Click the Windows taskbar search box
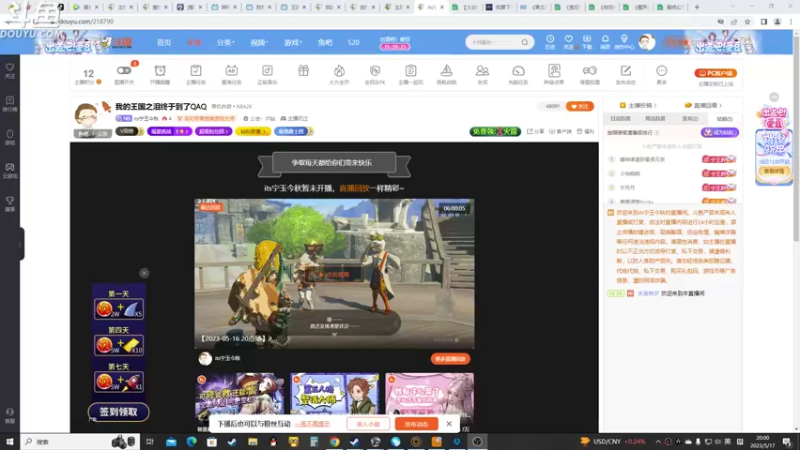The height and width of the screenshot is (450, 800). [x=79, y=442]
